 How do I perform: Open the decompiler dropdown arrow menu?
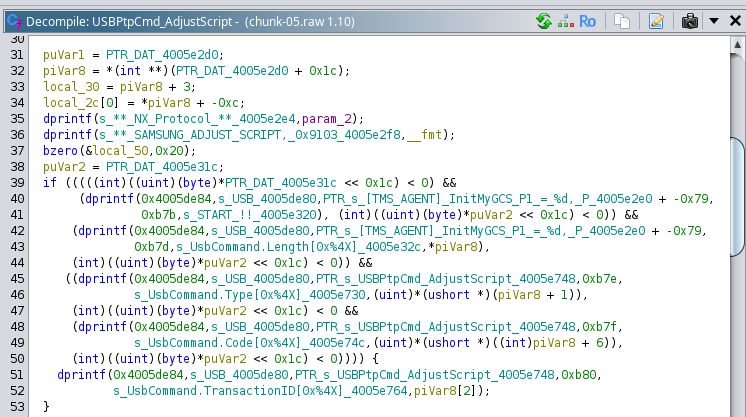click(x=714, y=21)
